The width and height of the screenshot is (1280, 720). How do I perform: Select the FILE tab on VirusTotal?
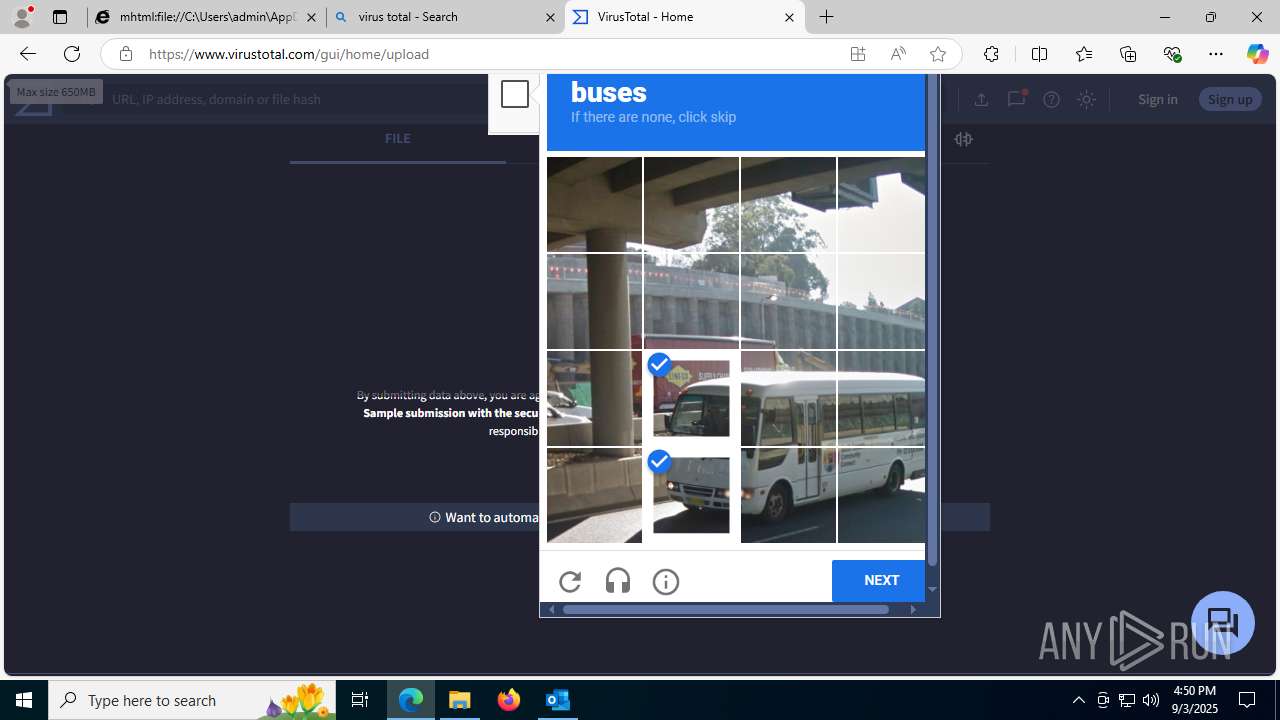click(x=397, y=139)
